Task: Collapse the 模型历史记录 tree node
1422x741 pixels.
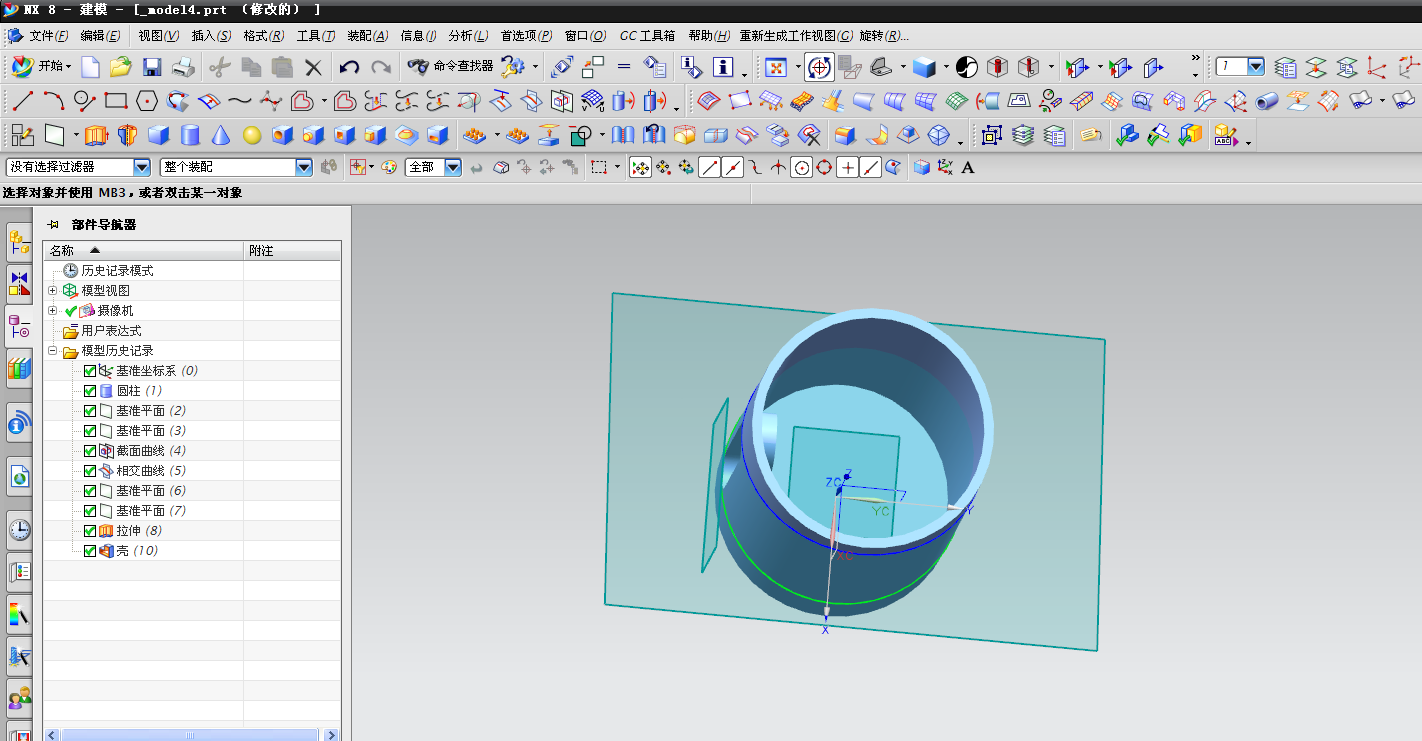Action: point(53,351)
